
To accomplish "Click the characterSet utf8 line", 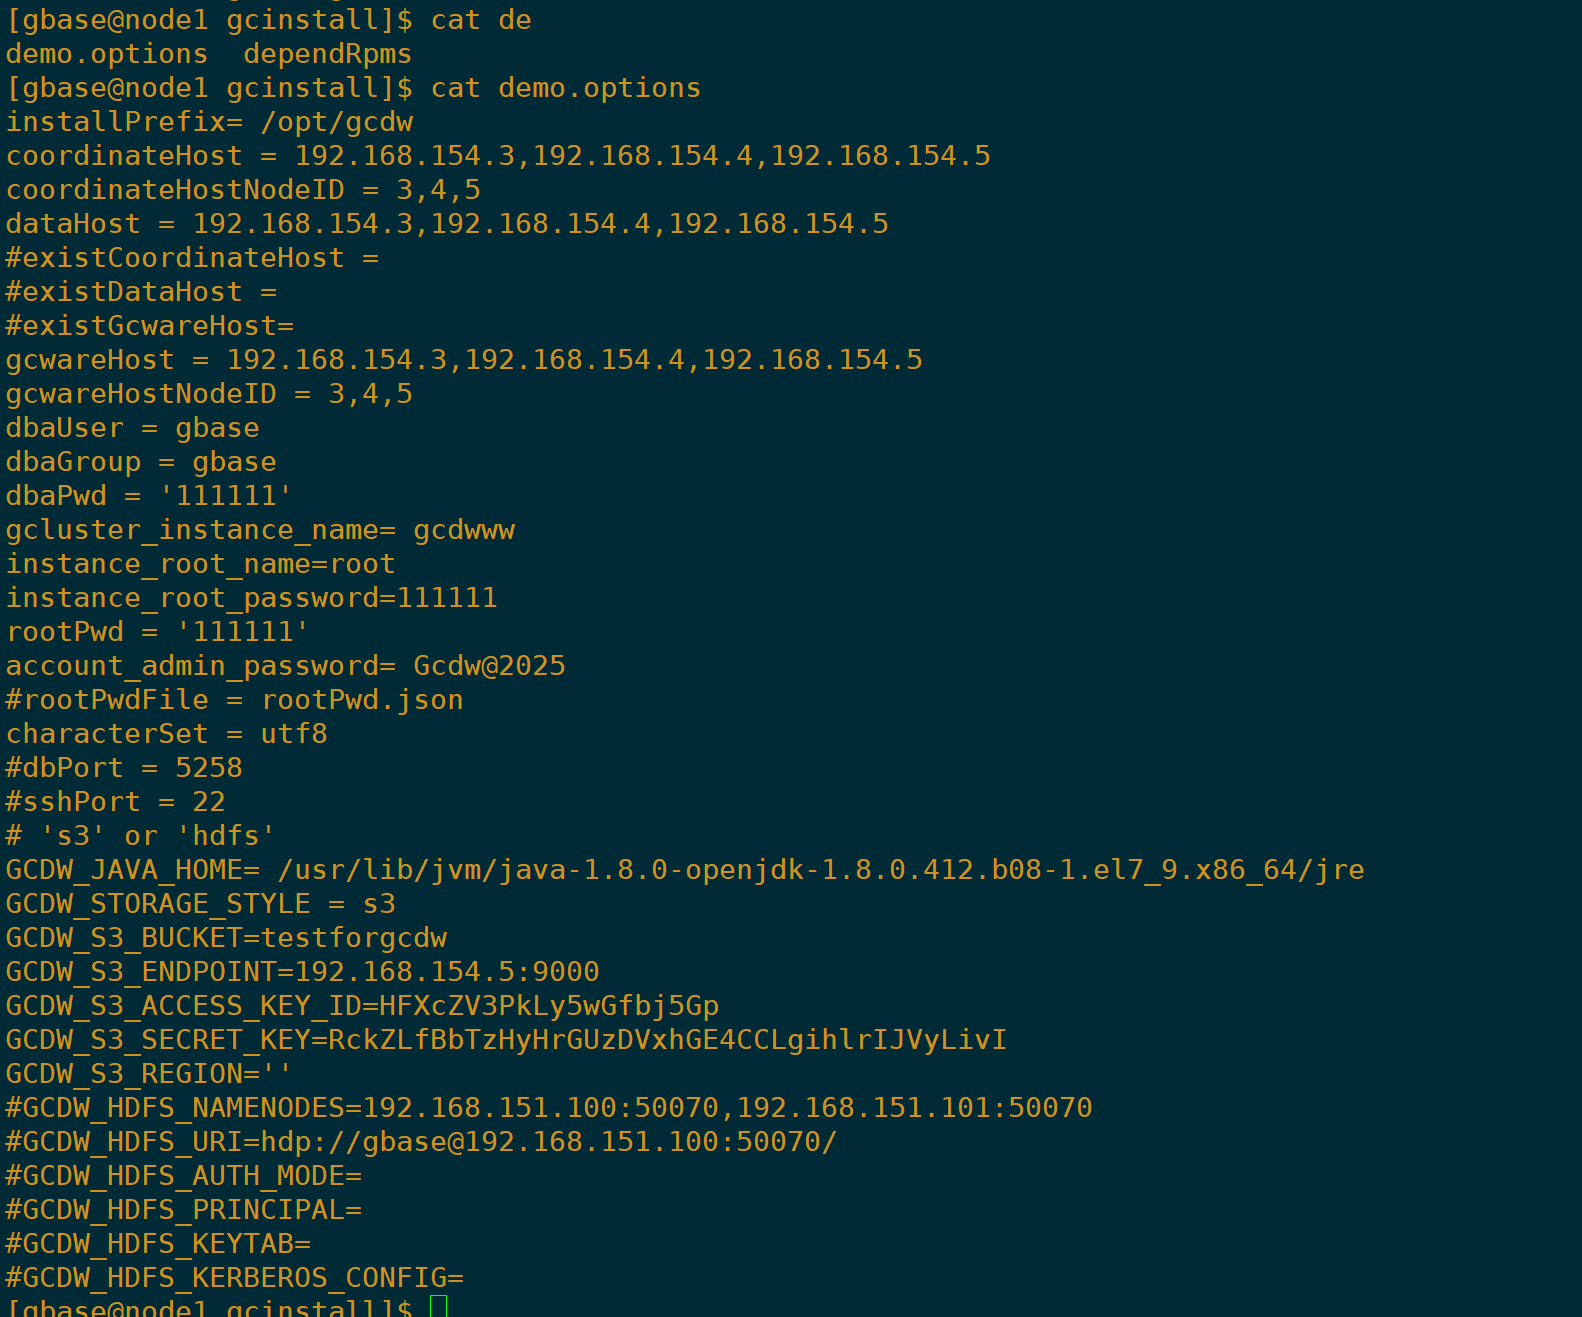I will [166, 734].
